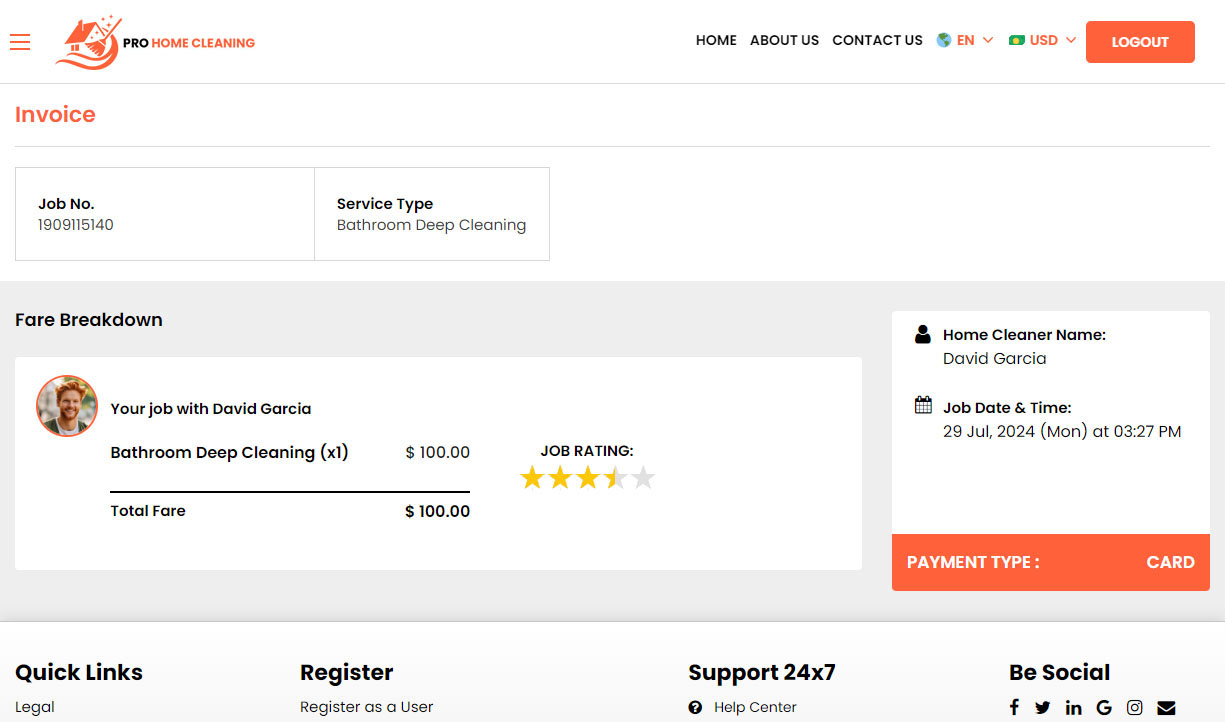The width and height of the screenshot is (1225, 722).
Task: Open the LinkedIn social icon
Action: point(1073,707)
